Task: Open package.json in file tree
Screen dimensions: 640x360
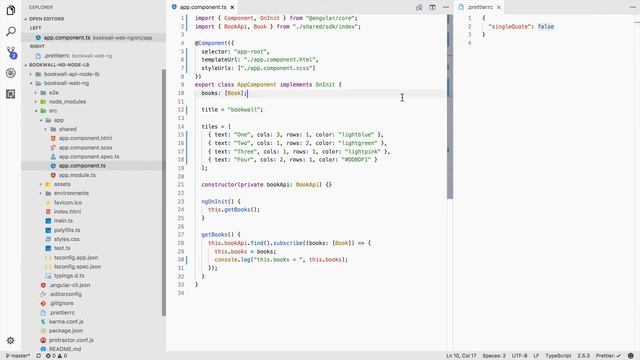Action: [x=65, y=331]
